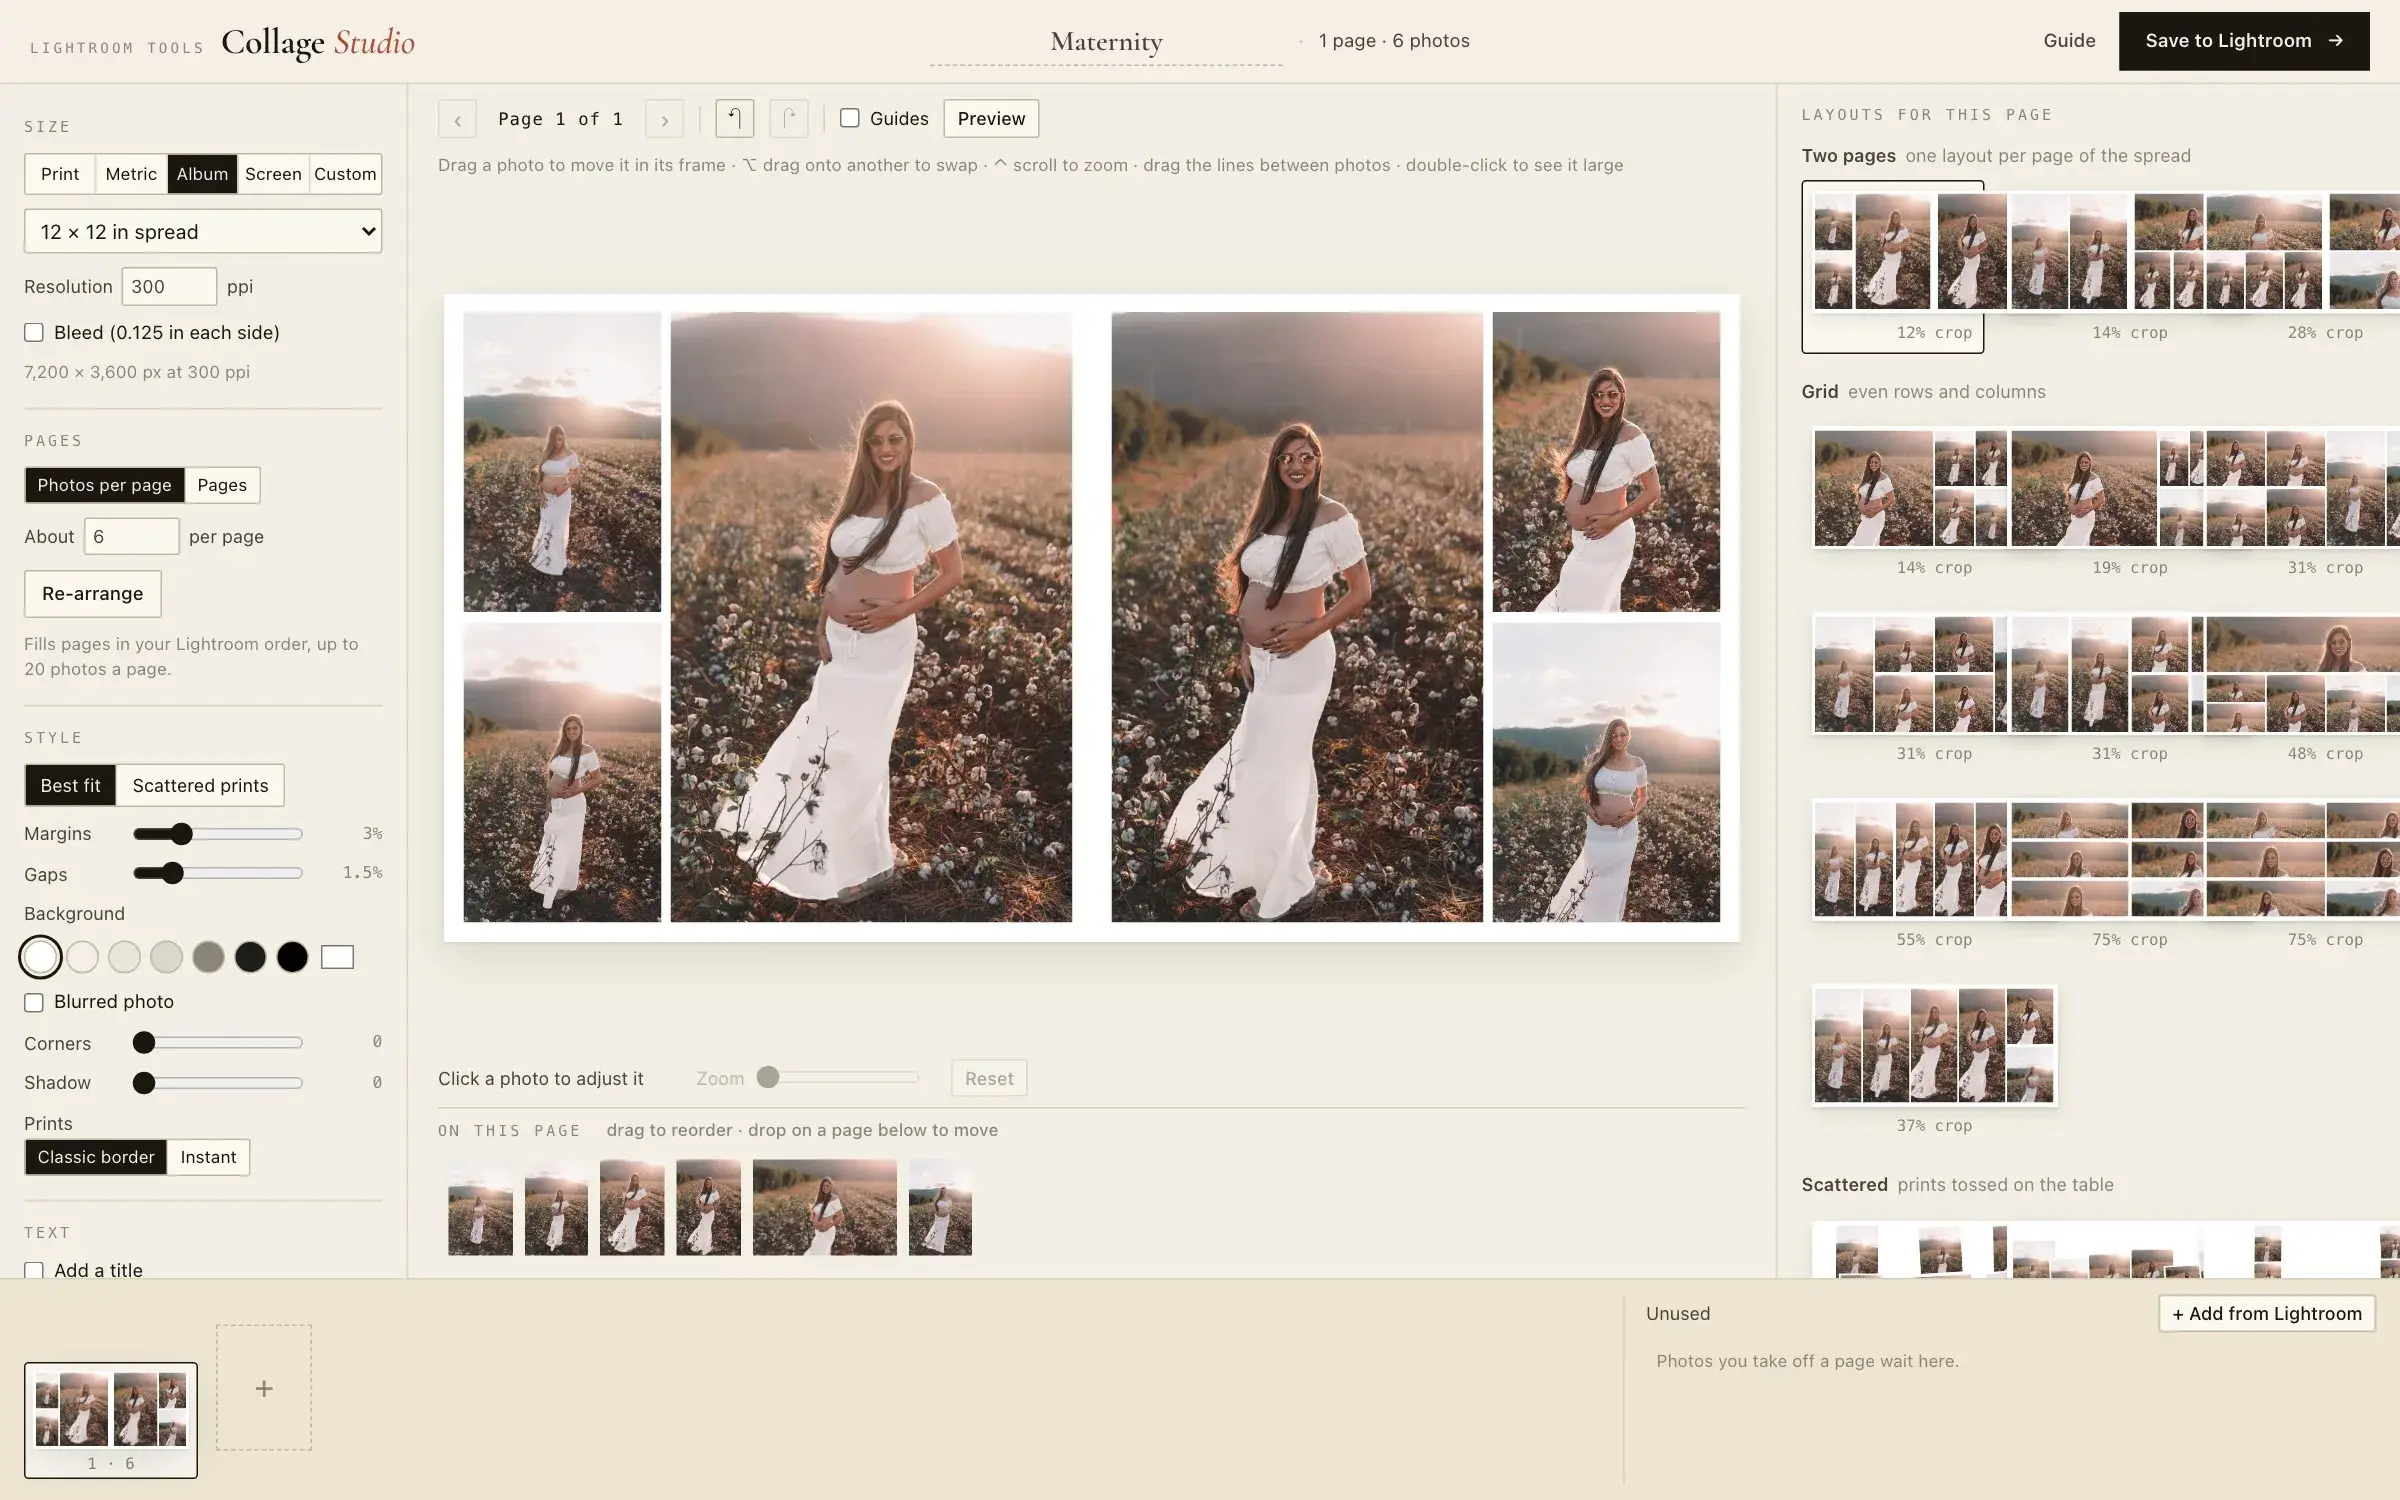The height and width of the screenshot is (1500, 2400).
Task: Click the Margins slider
Action: click(218, 834)
